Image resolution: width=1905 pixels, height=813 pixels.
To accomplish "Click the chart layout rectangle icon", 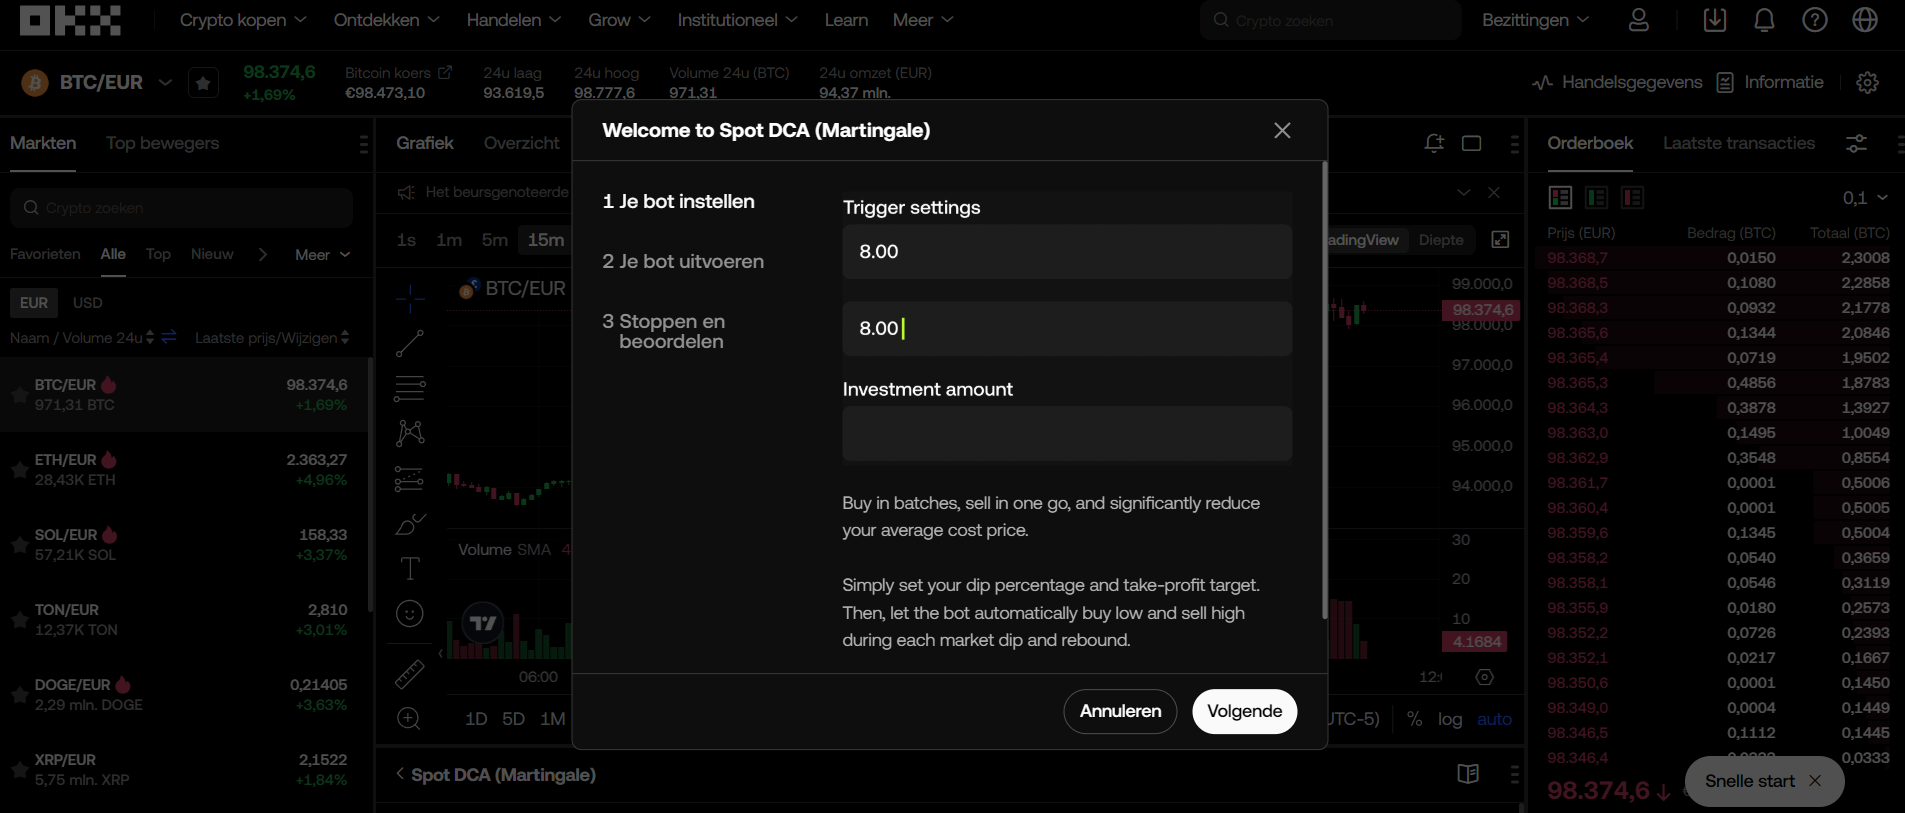I will coord(1471,143).
